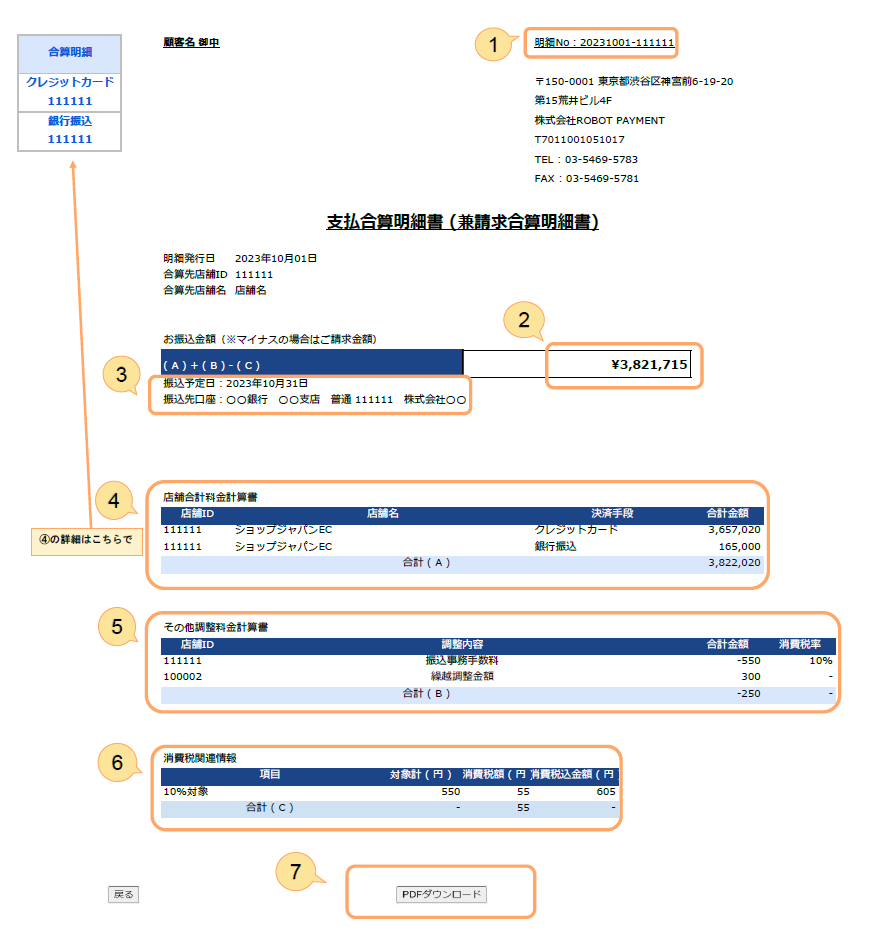Click the 300 amount in 繰越調整金額 row
The width and height of the screenshot is (892, 945).
[751, 677]
